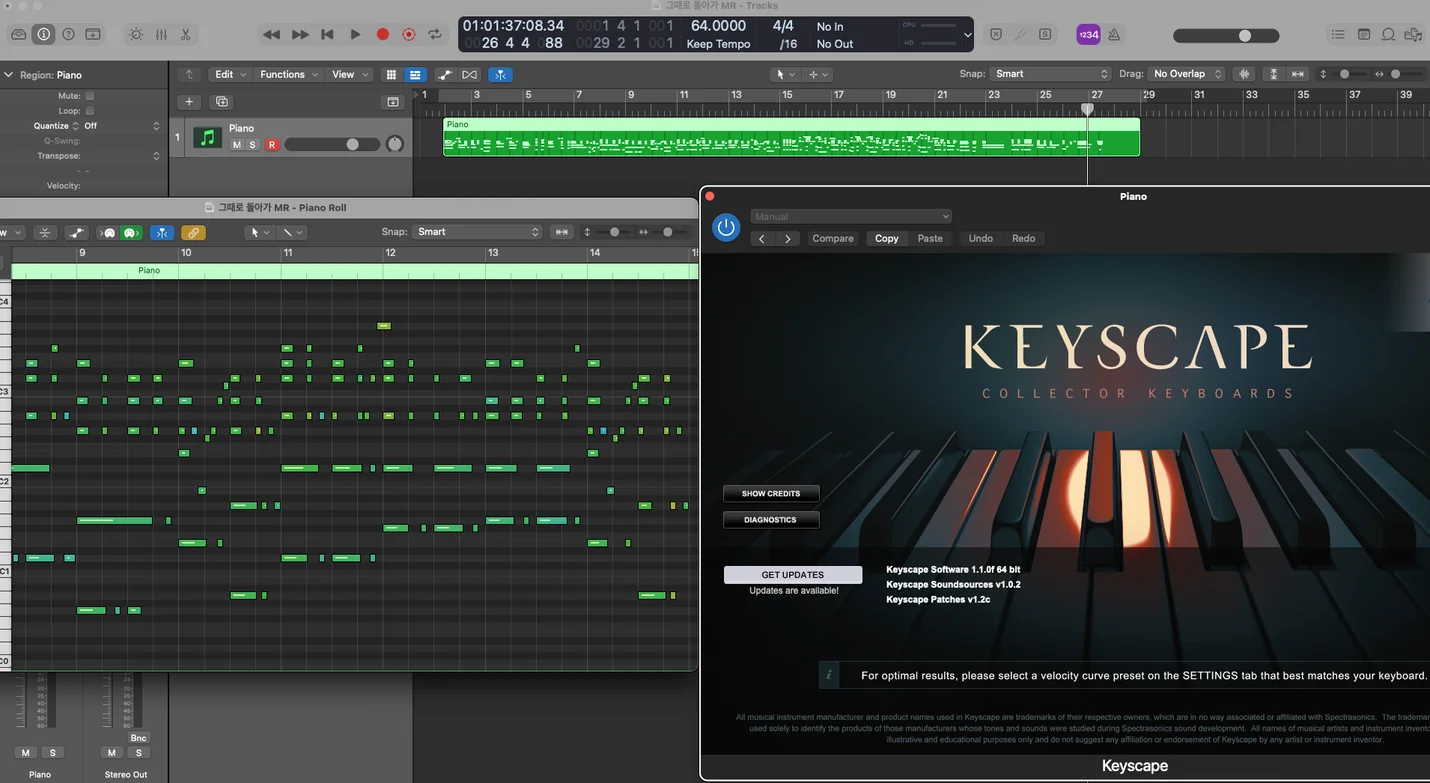Click Piano track instrument icon
1430x783 pixels.
207,138
